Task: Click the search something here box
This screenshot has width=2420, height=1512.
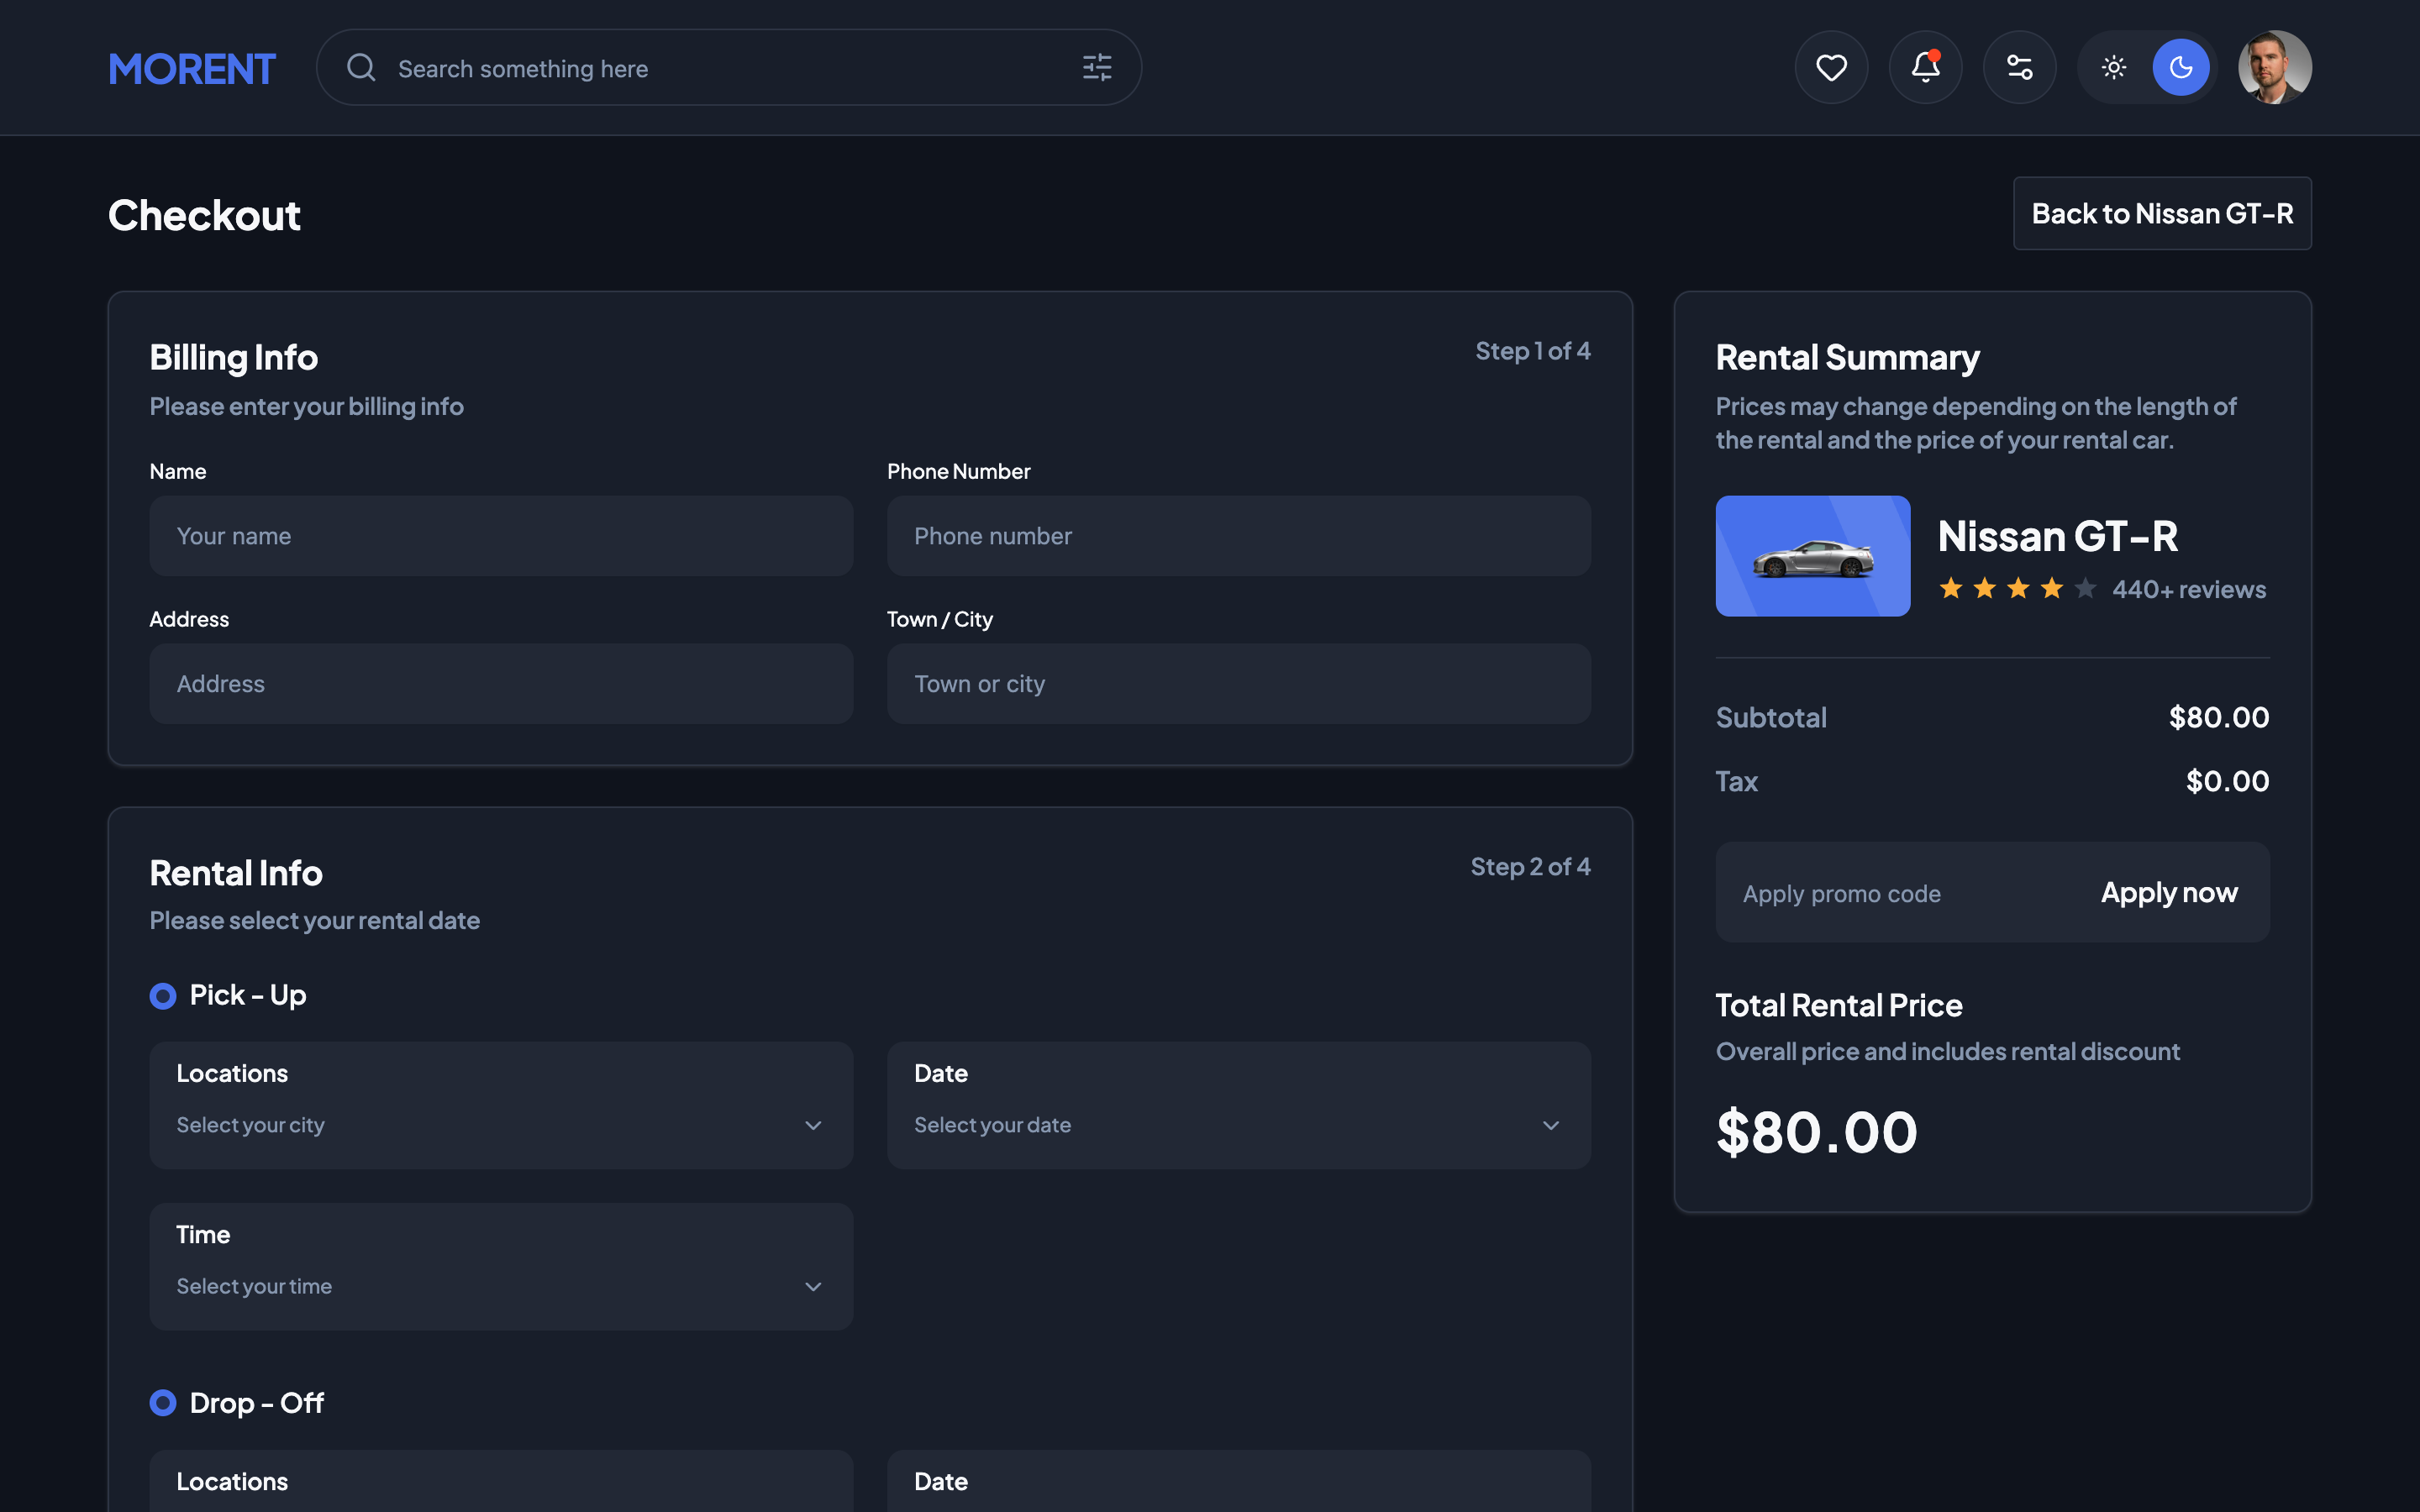Action: point(728,67)
